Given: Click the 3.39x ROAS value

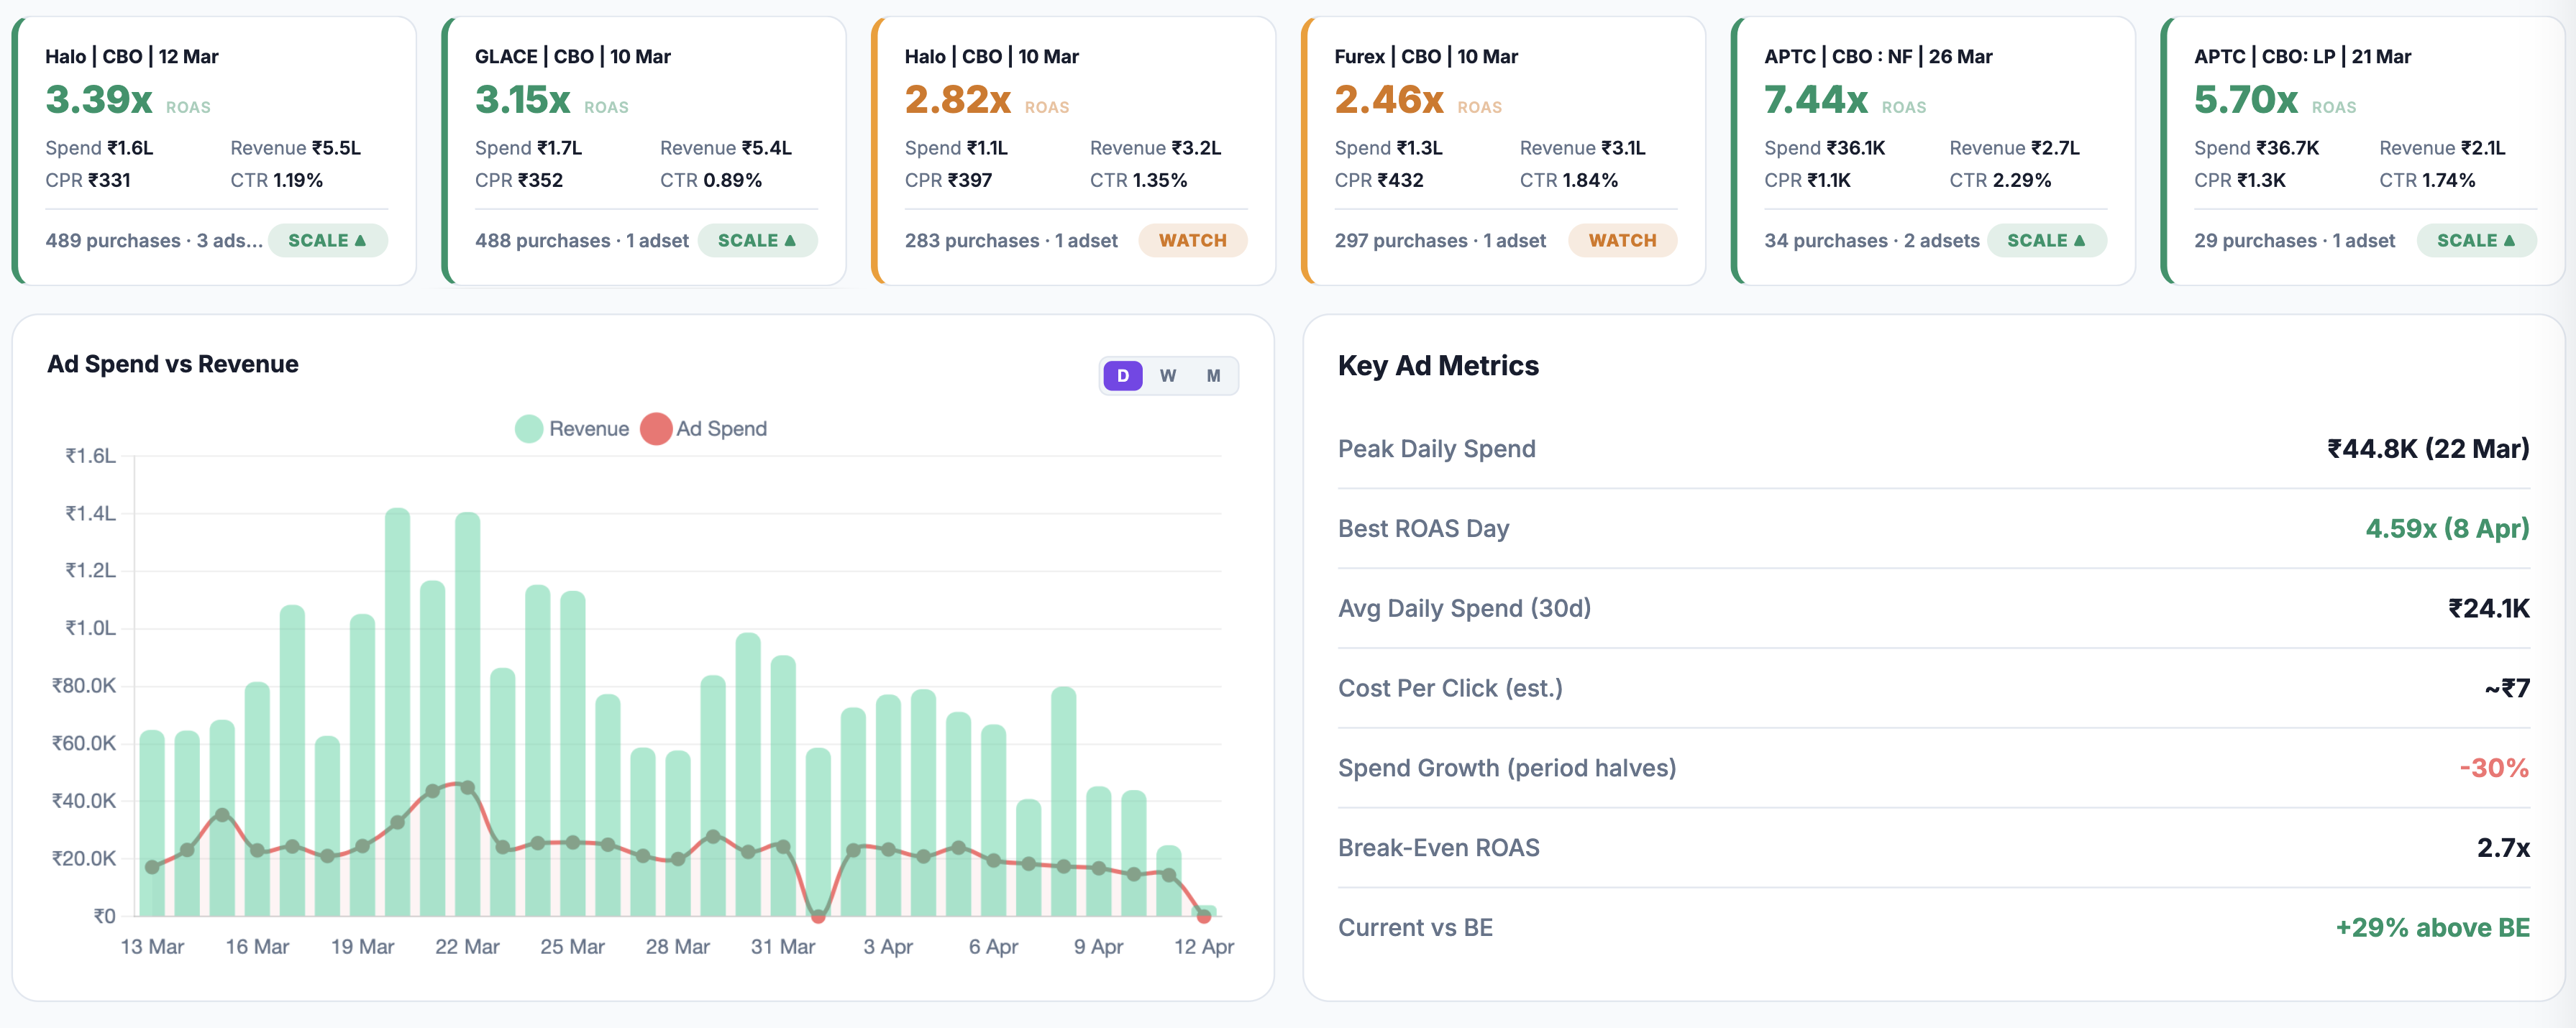Looking at the screenshot, I should pos(99,100).
